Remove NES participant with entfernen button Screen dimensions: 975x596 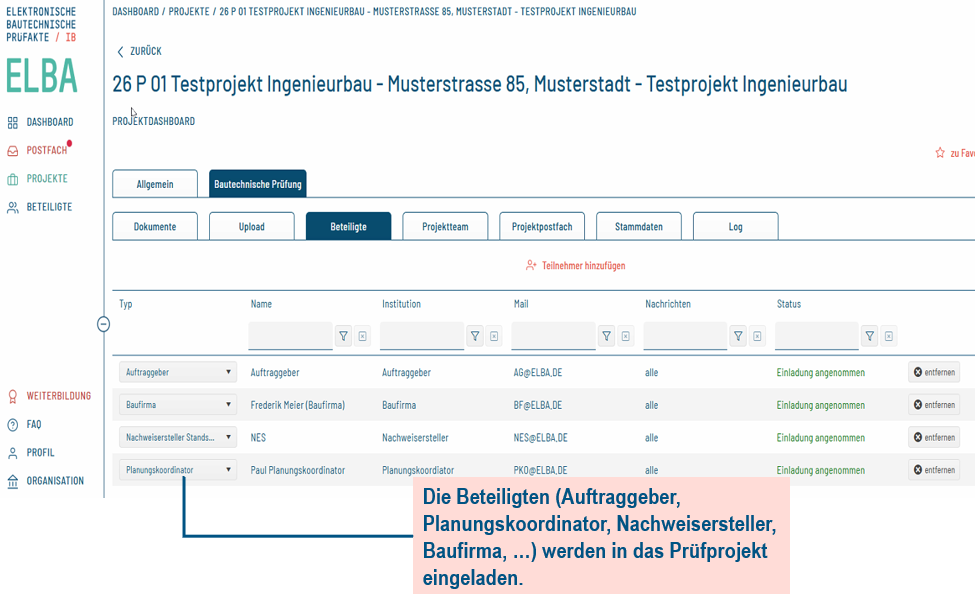tap(934, 437)
